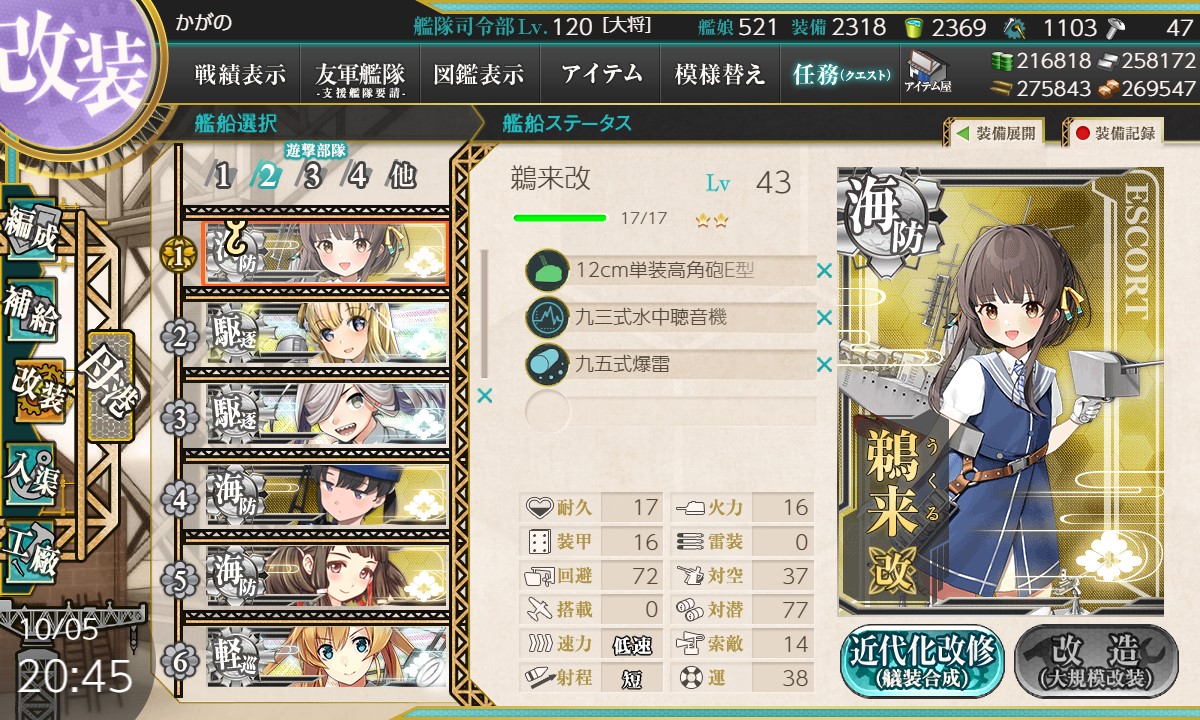The image size is (1200, 720).
Task: Open the 任務 (クエスト) menu
Action: (x=841, y=73)
